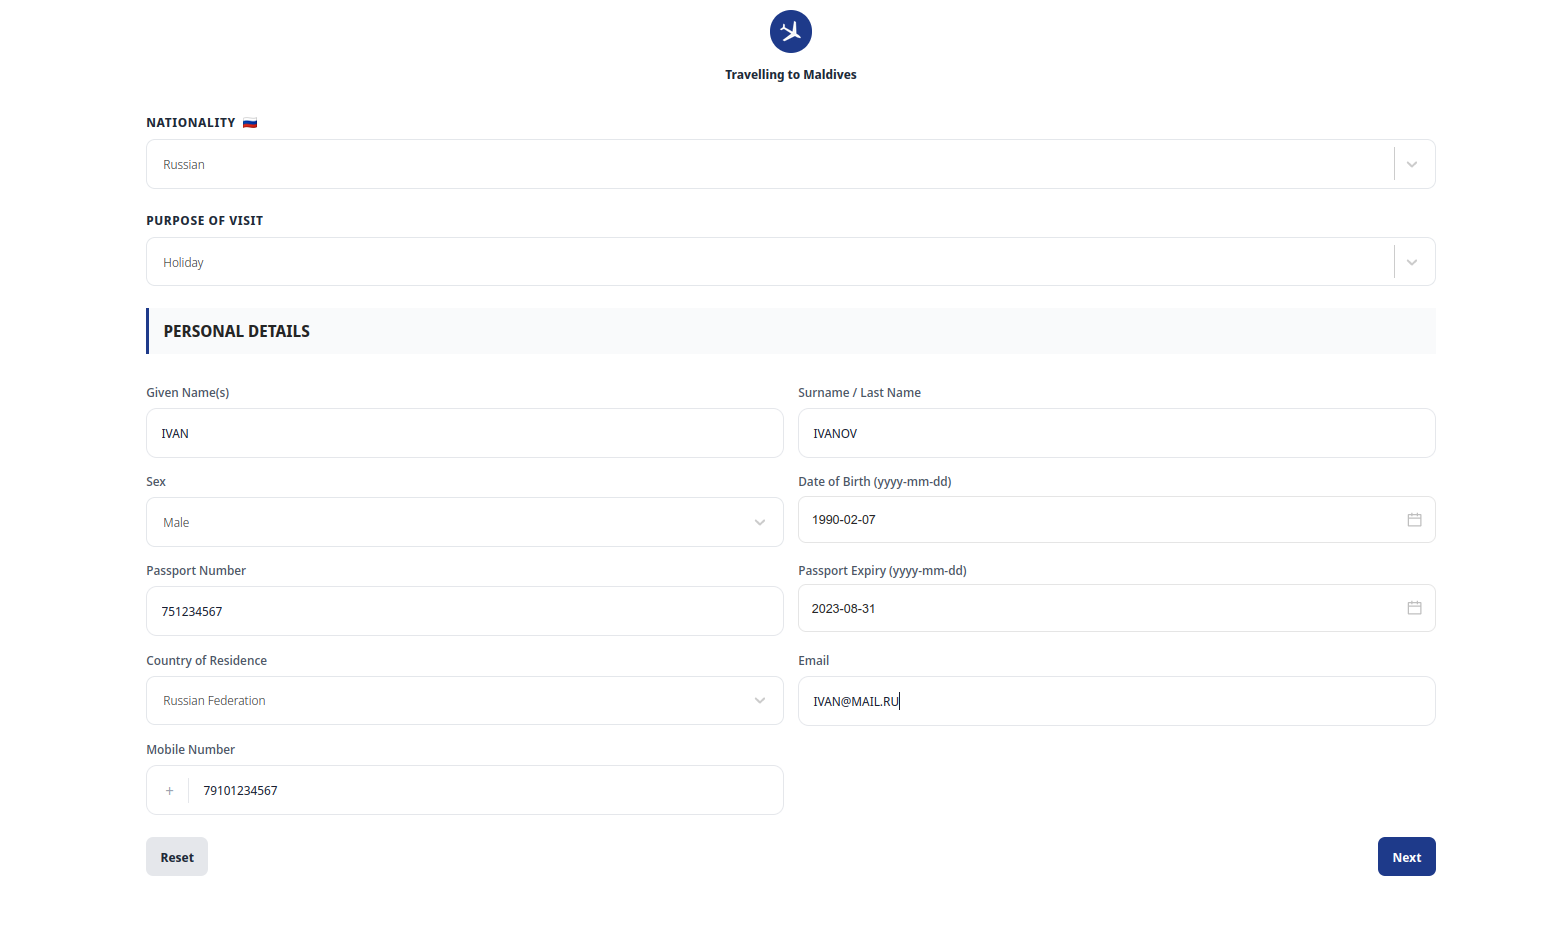
Task: Open the Sex dropdown
Action: [464, 523]
